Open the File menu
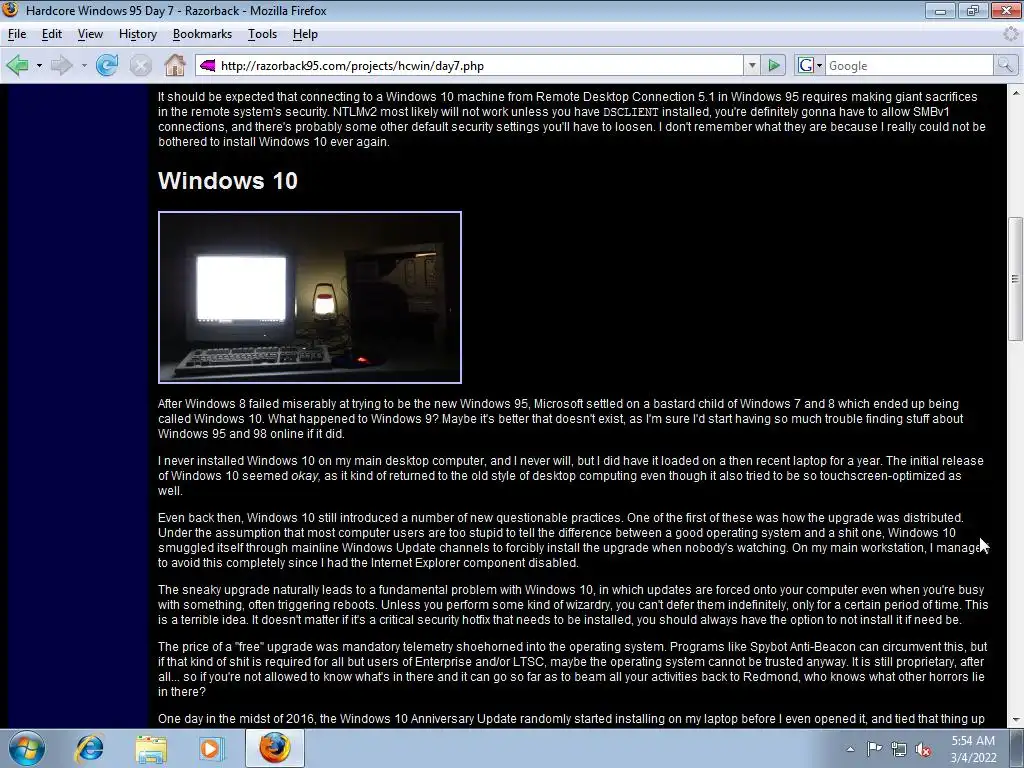The image size is (1024, 768). coord(17,34)
